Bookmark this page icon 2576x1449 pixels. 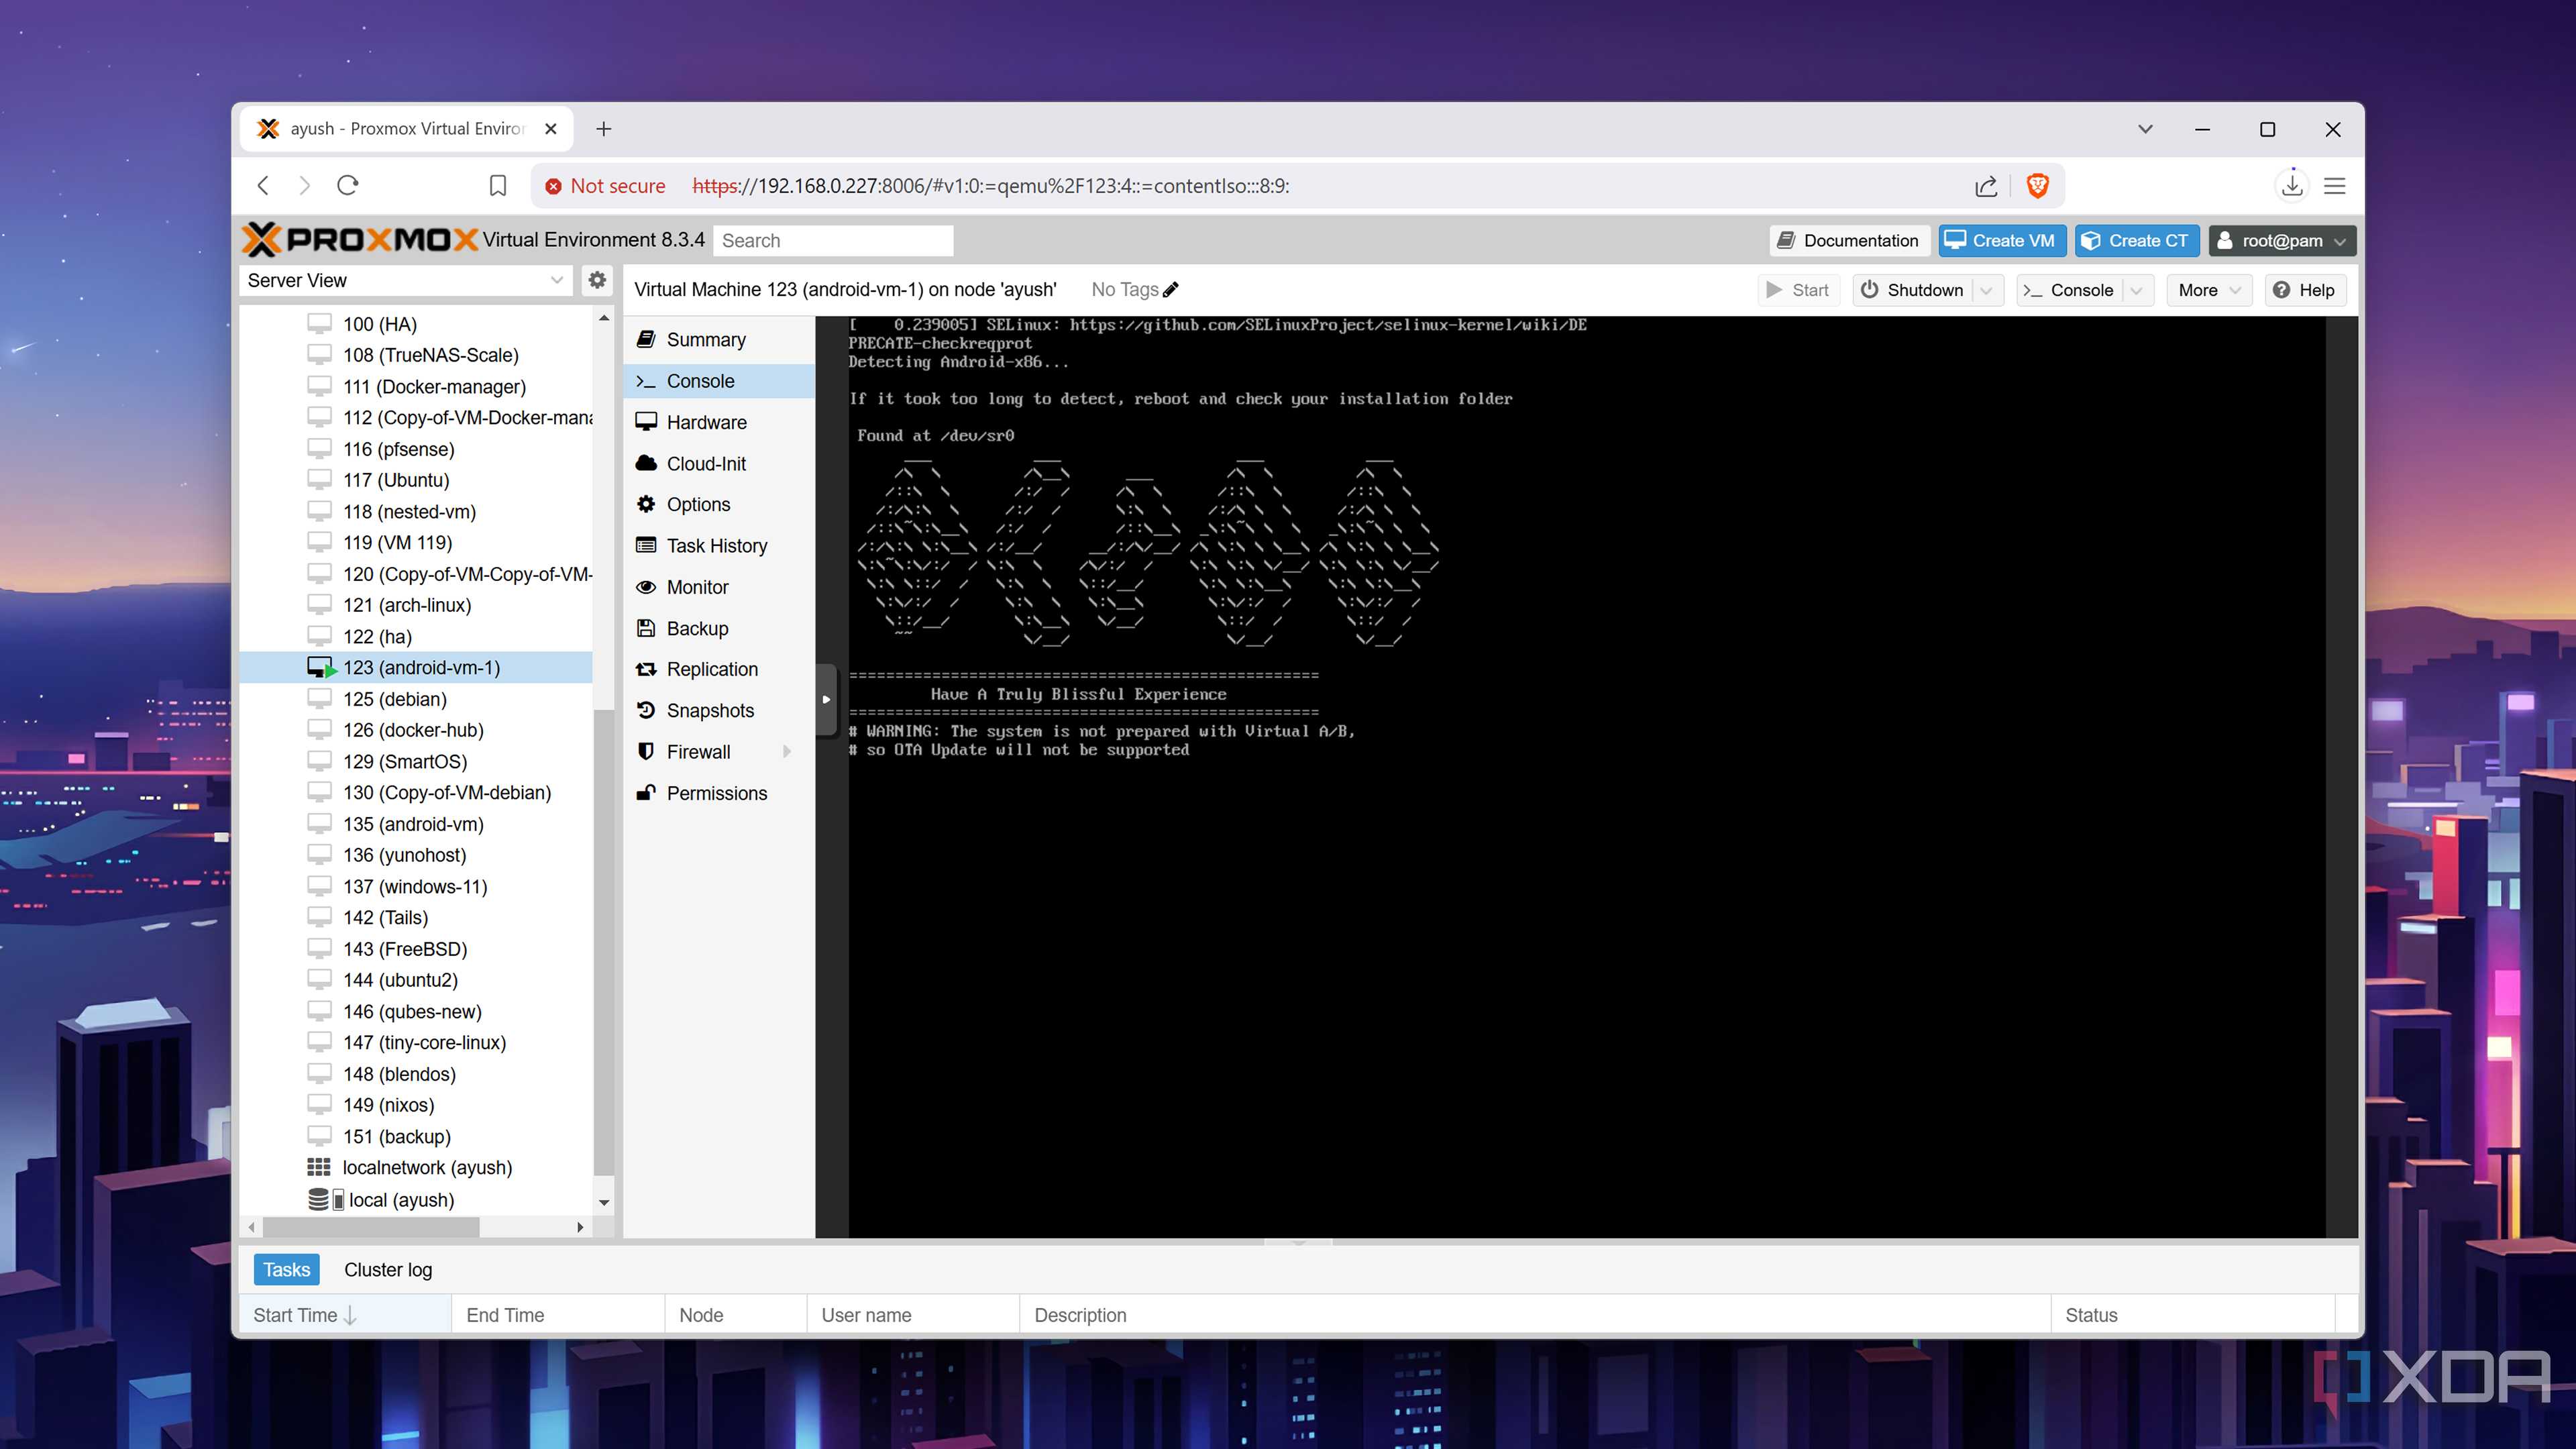click(x=497, y=186)
